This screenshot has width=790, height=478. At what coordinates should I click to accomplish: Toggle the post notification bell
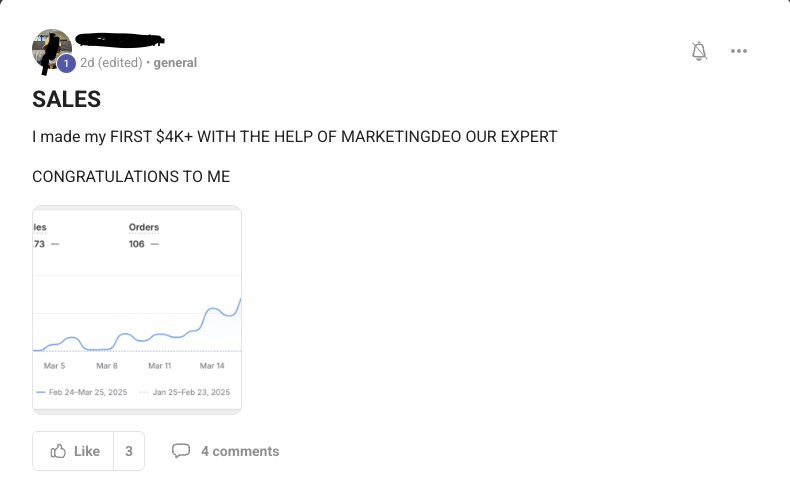[x=699, y=51]
